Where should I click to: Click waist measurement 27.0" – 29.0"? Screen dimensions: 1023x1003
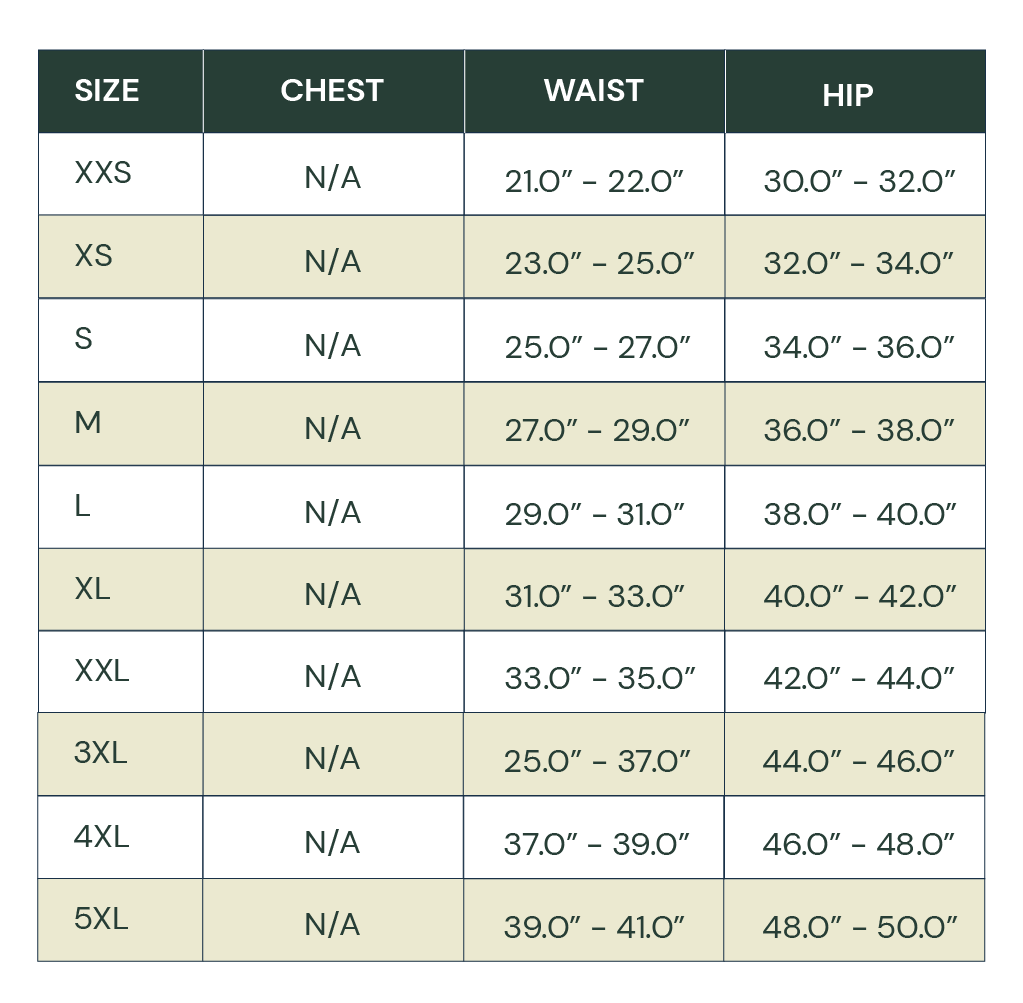tap(597, 431)
